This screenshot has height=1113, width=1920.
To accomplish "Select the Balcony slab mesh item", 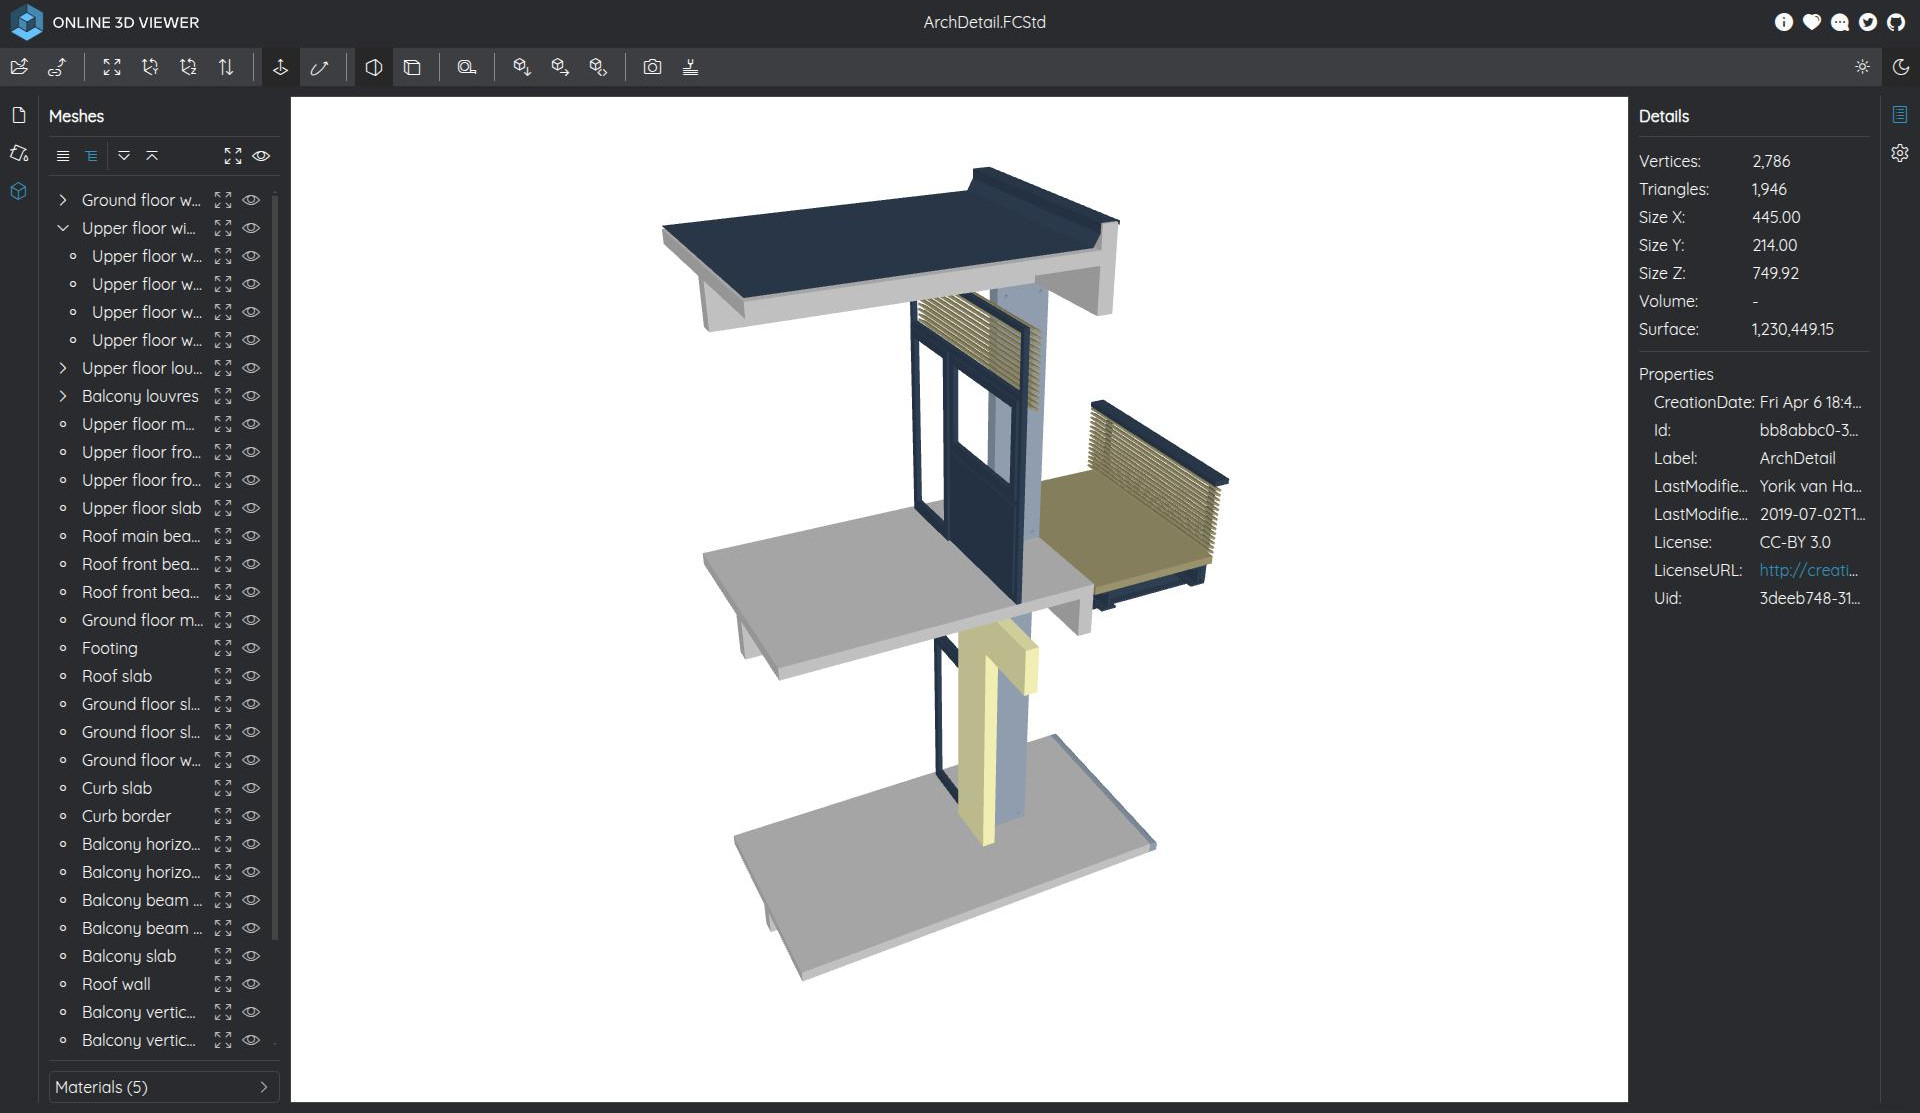I will point(129,956).
